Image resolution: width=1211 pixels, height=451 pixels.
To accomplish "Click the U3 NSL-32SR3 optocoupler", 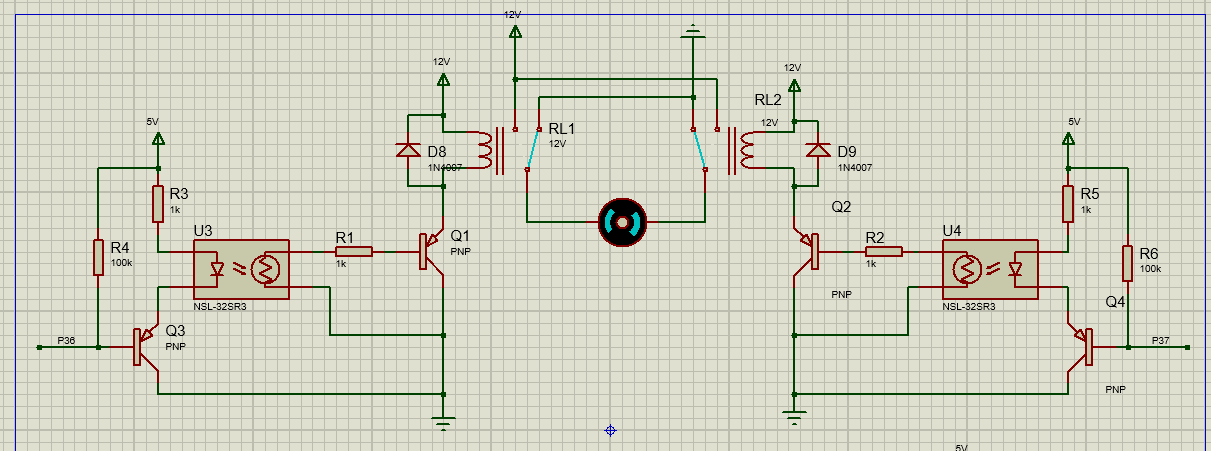I will 240,269.
